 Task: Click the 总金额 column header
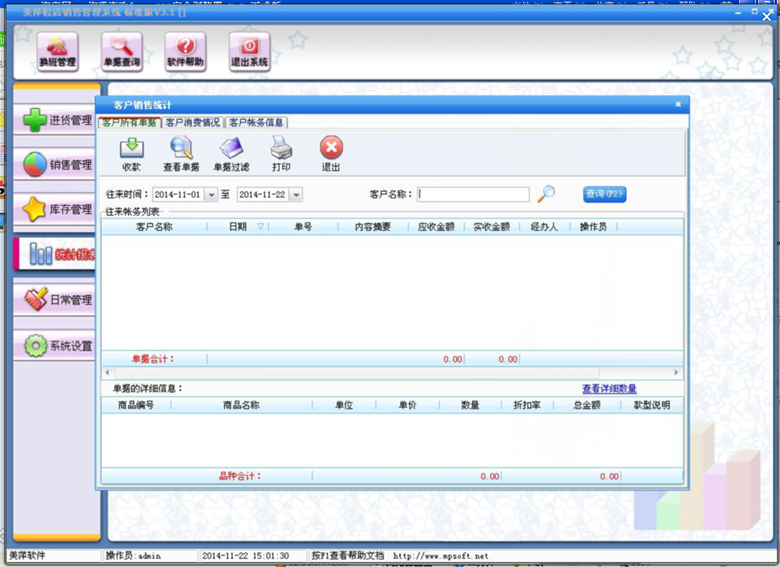click(x=587, y=405)
